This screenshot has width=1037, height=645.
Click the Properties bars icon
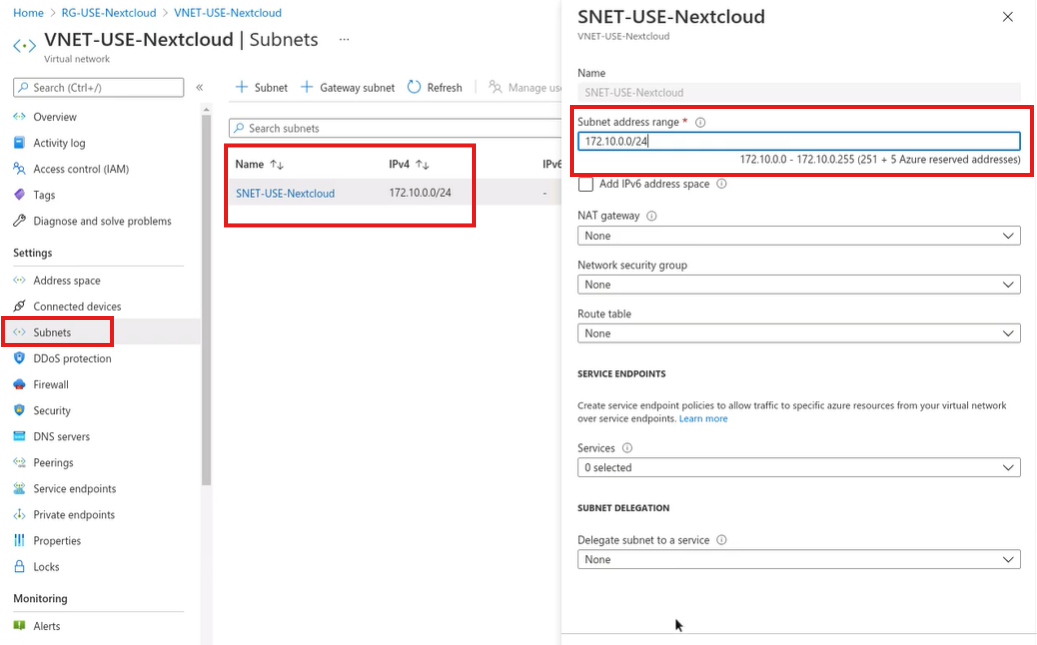(x=19, y=540)
